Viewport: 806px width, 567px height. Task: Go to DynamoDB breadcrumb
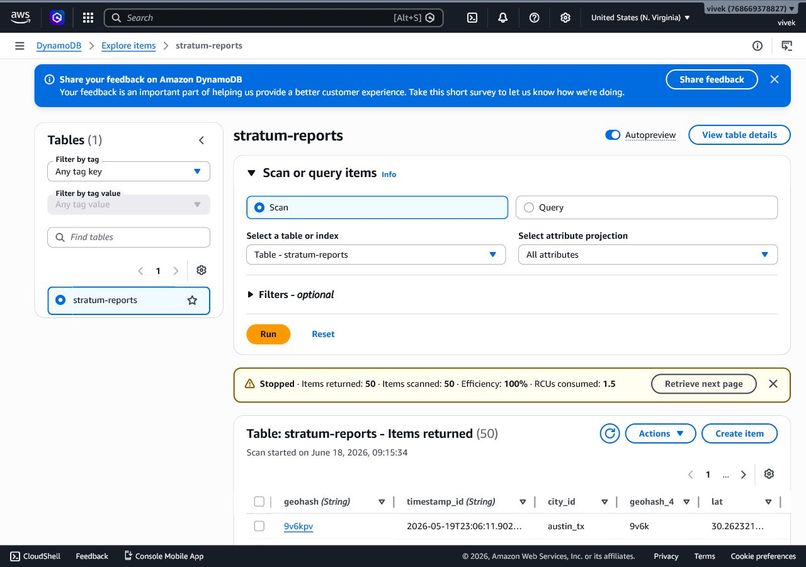tap(59, 46)
